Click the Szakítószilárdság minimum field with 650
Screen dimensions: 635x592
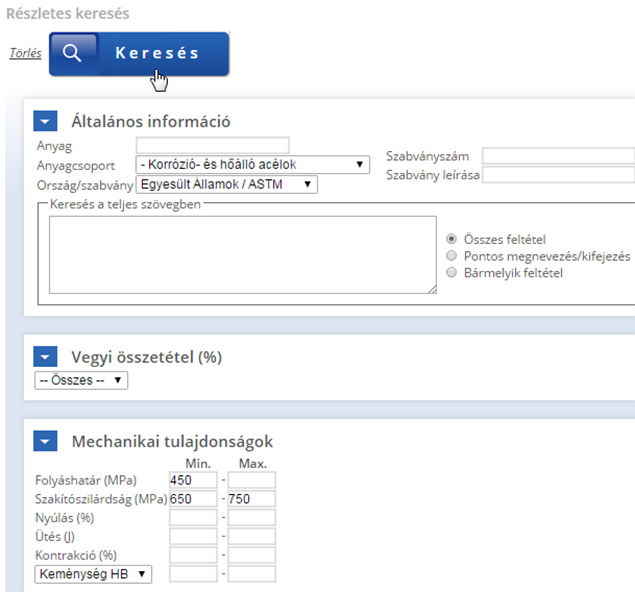[x=193, y=498]
